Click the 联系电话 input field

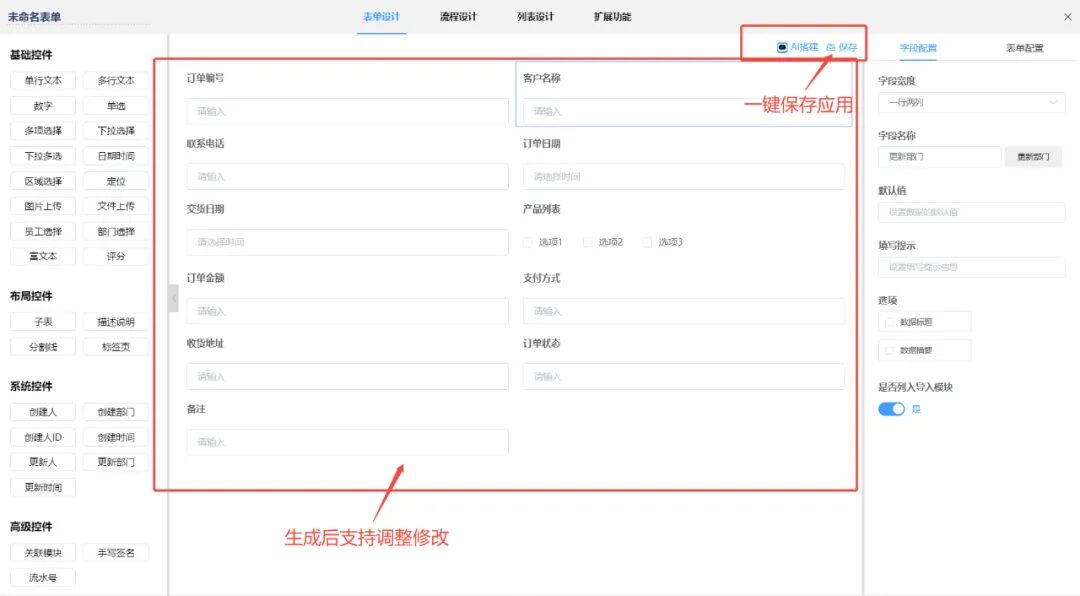[x=347, y=177]
